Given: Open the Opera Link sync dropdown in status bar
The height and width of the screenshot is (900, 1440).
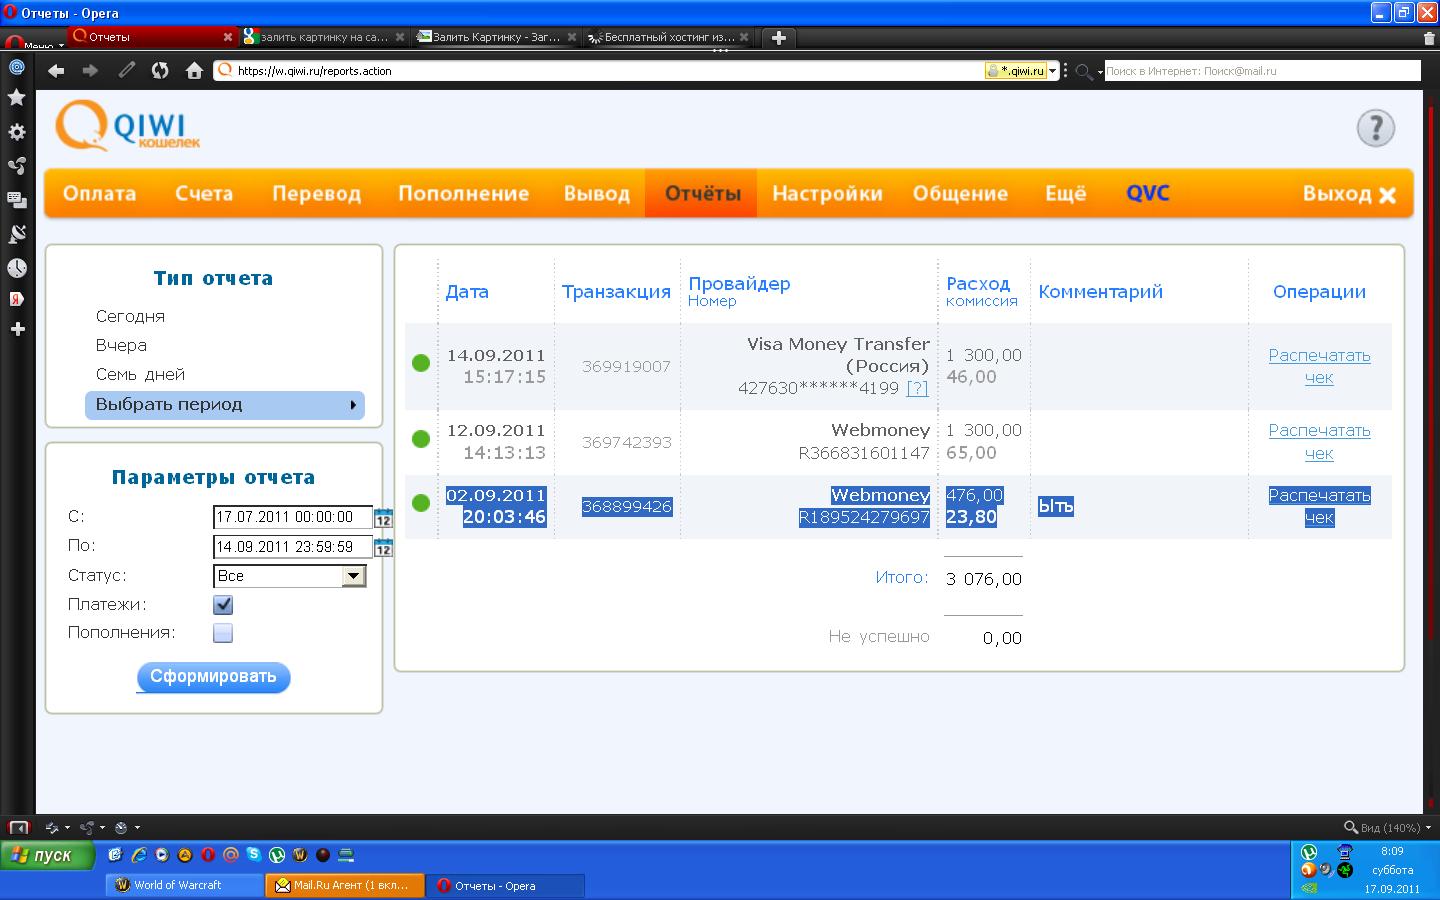Looking at the screenshot, I should 58,828.
